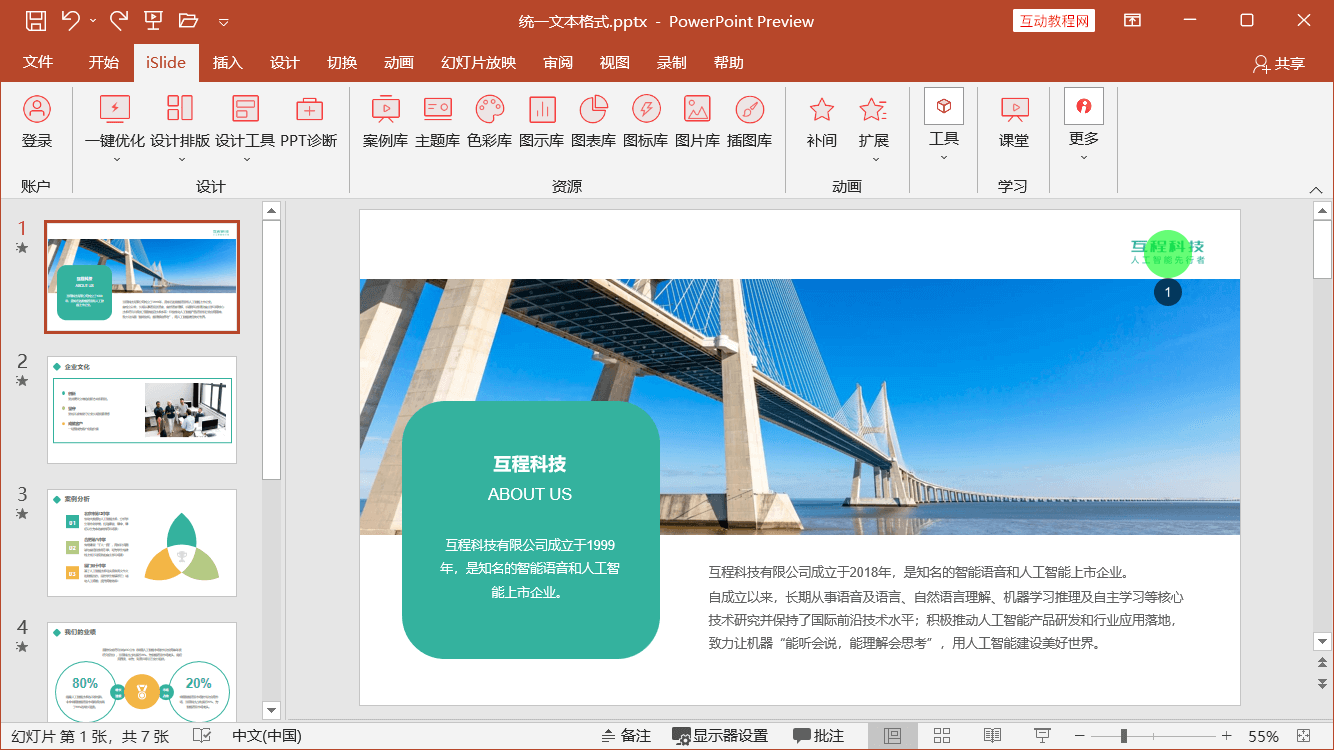
Task: Open the 幻灯片放映 tab
Action: point(478,62)
